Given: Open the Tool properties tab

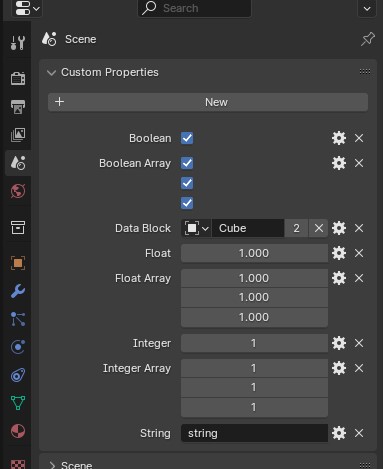Looking at the screenshot, I should (x=18, y=43).
